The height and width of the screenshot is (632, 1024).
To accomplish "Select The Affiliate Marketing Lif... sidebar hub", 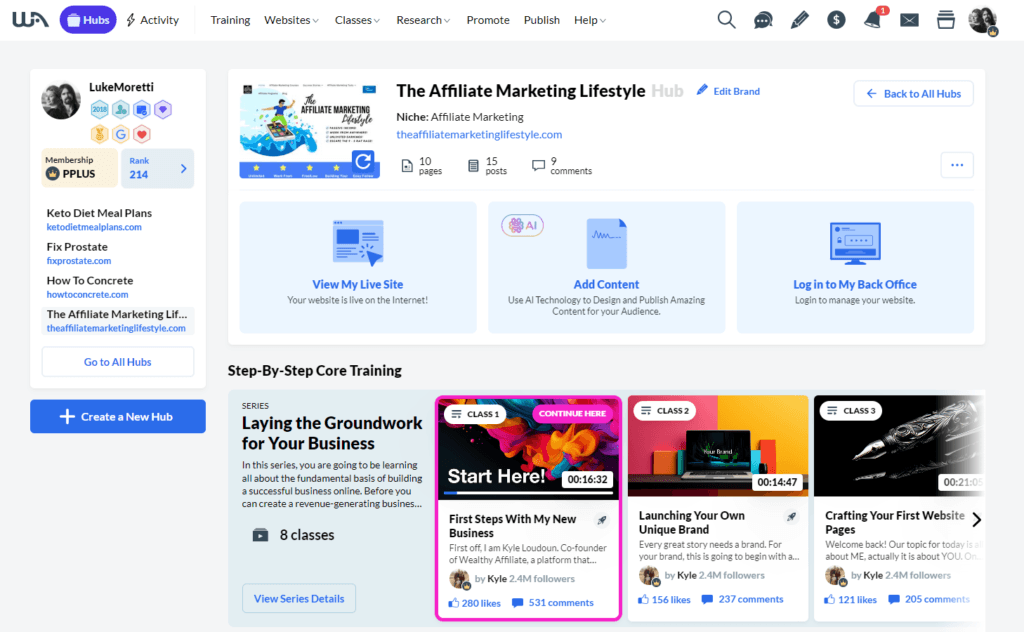I will [118, 321].
